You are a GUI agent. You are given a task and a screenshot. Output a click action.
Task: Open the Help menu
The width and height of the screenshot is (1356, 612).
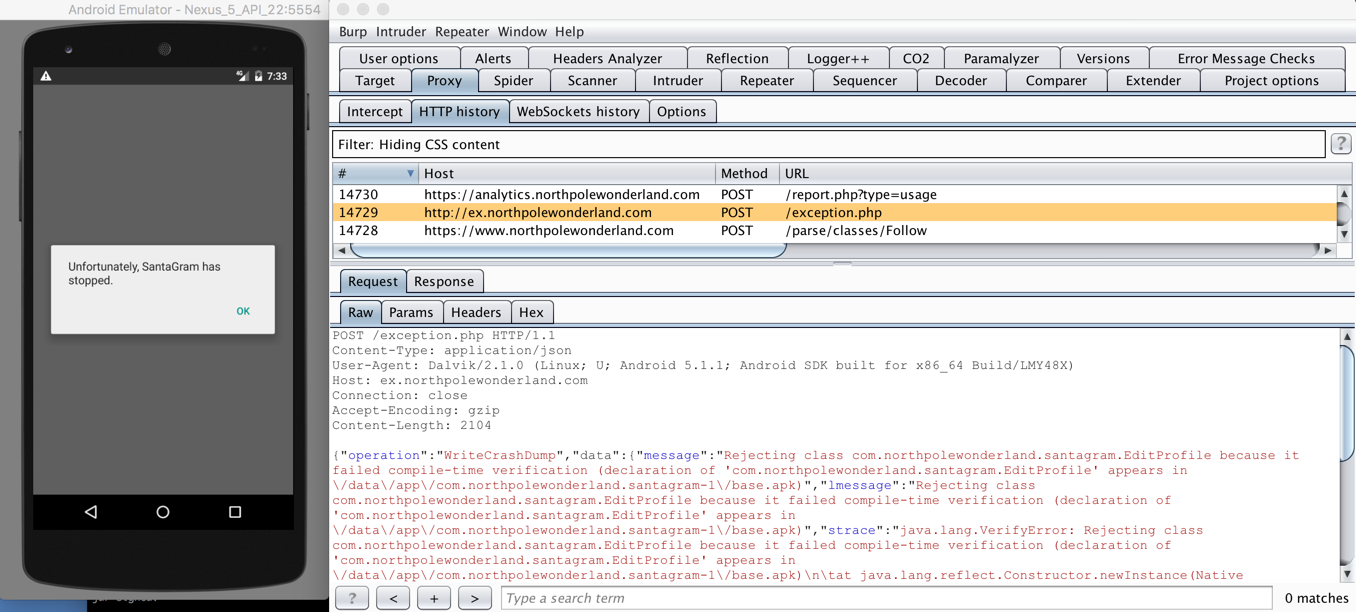[x=569, y=32]
